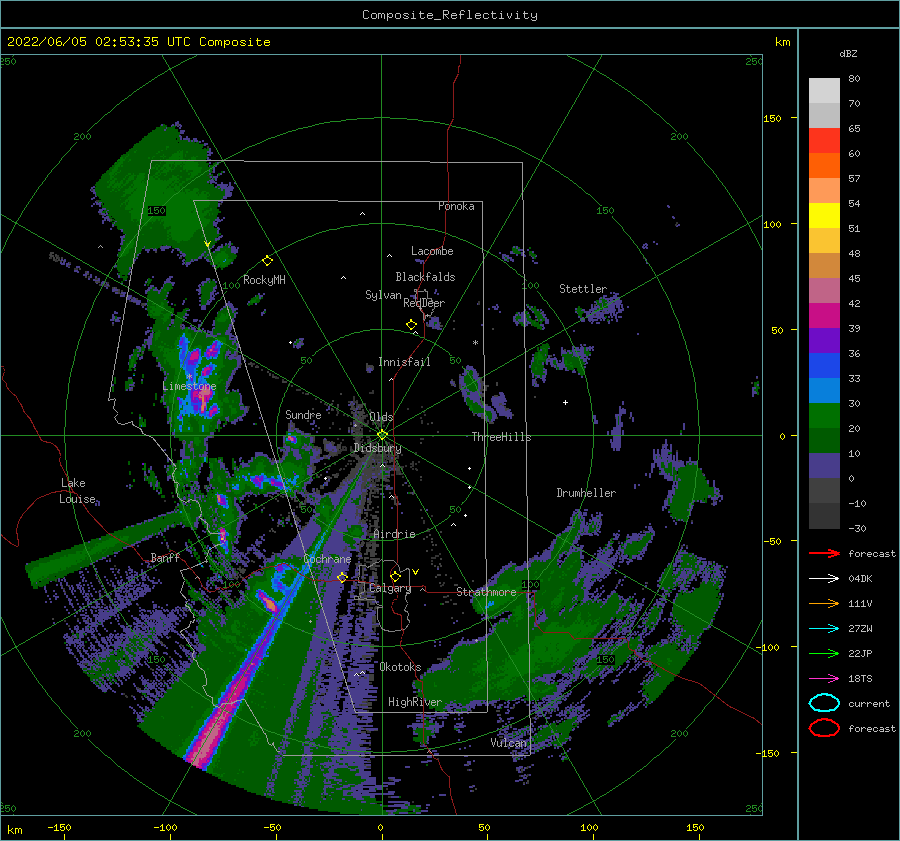The height and width of the screenshot is (841, 900).
Task: Click the Strathmore city label
Action: point(486,592)
